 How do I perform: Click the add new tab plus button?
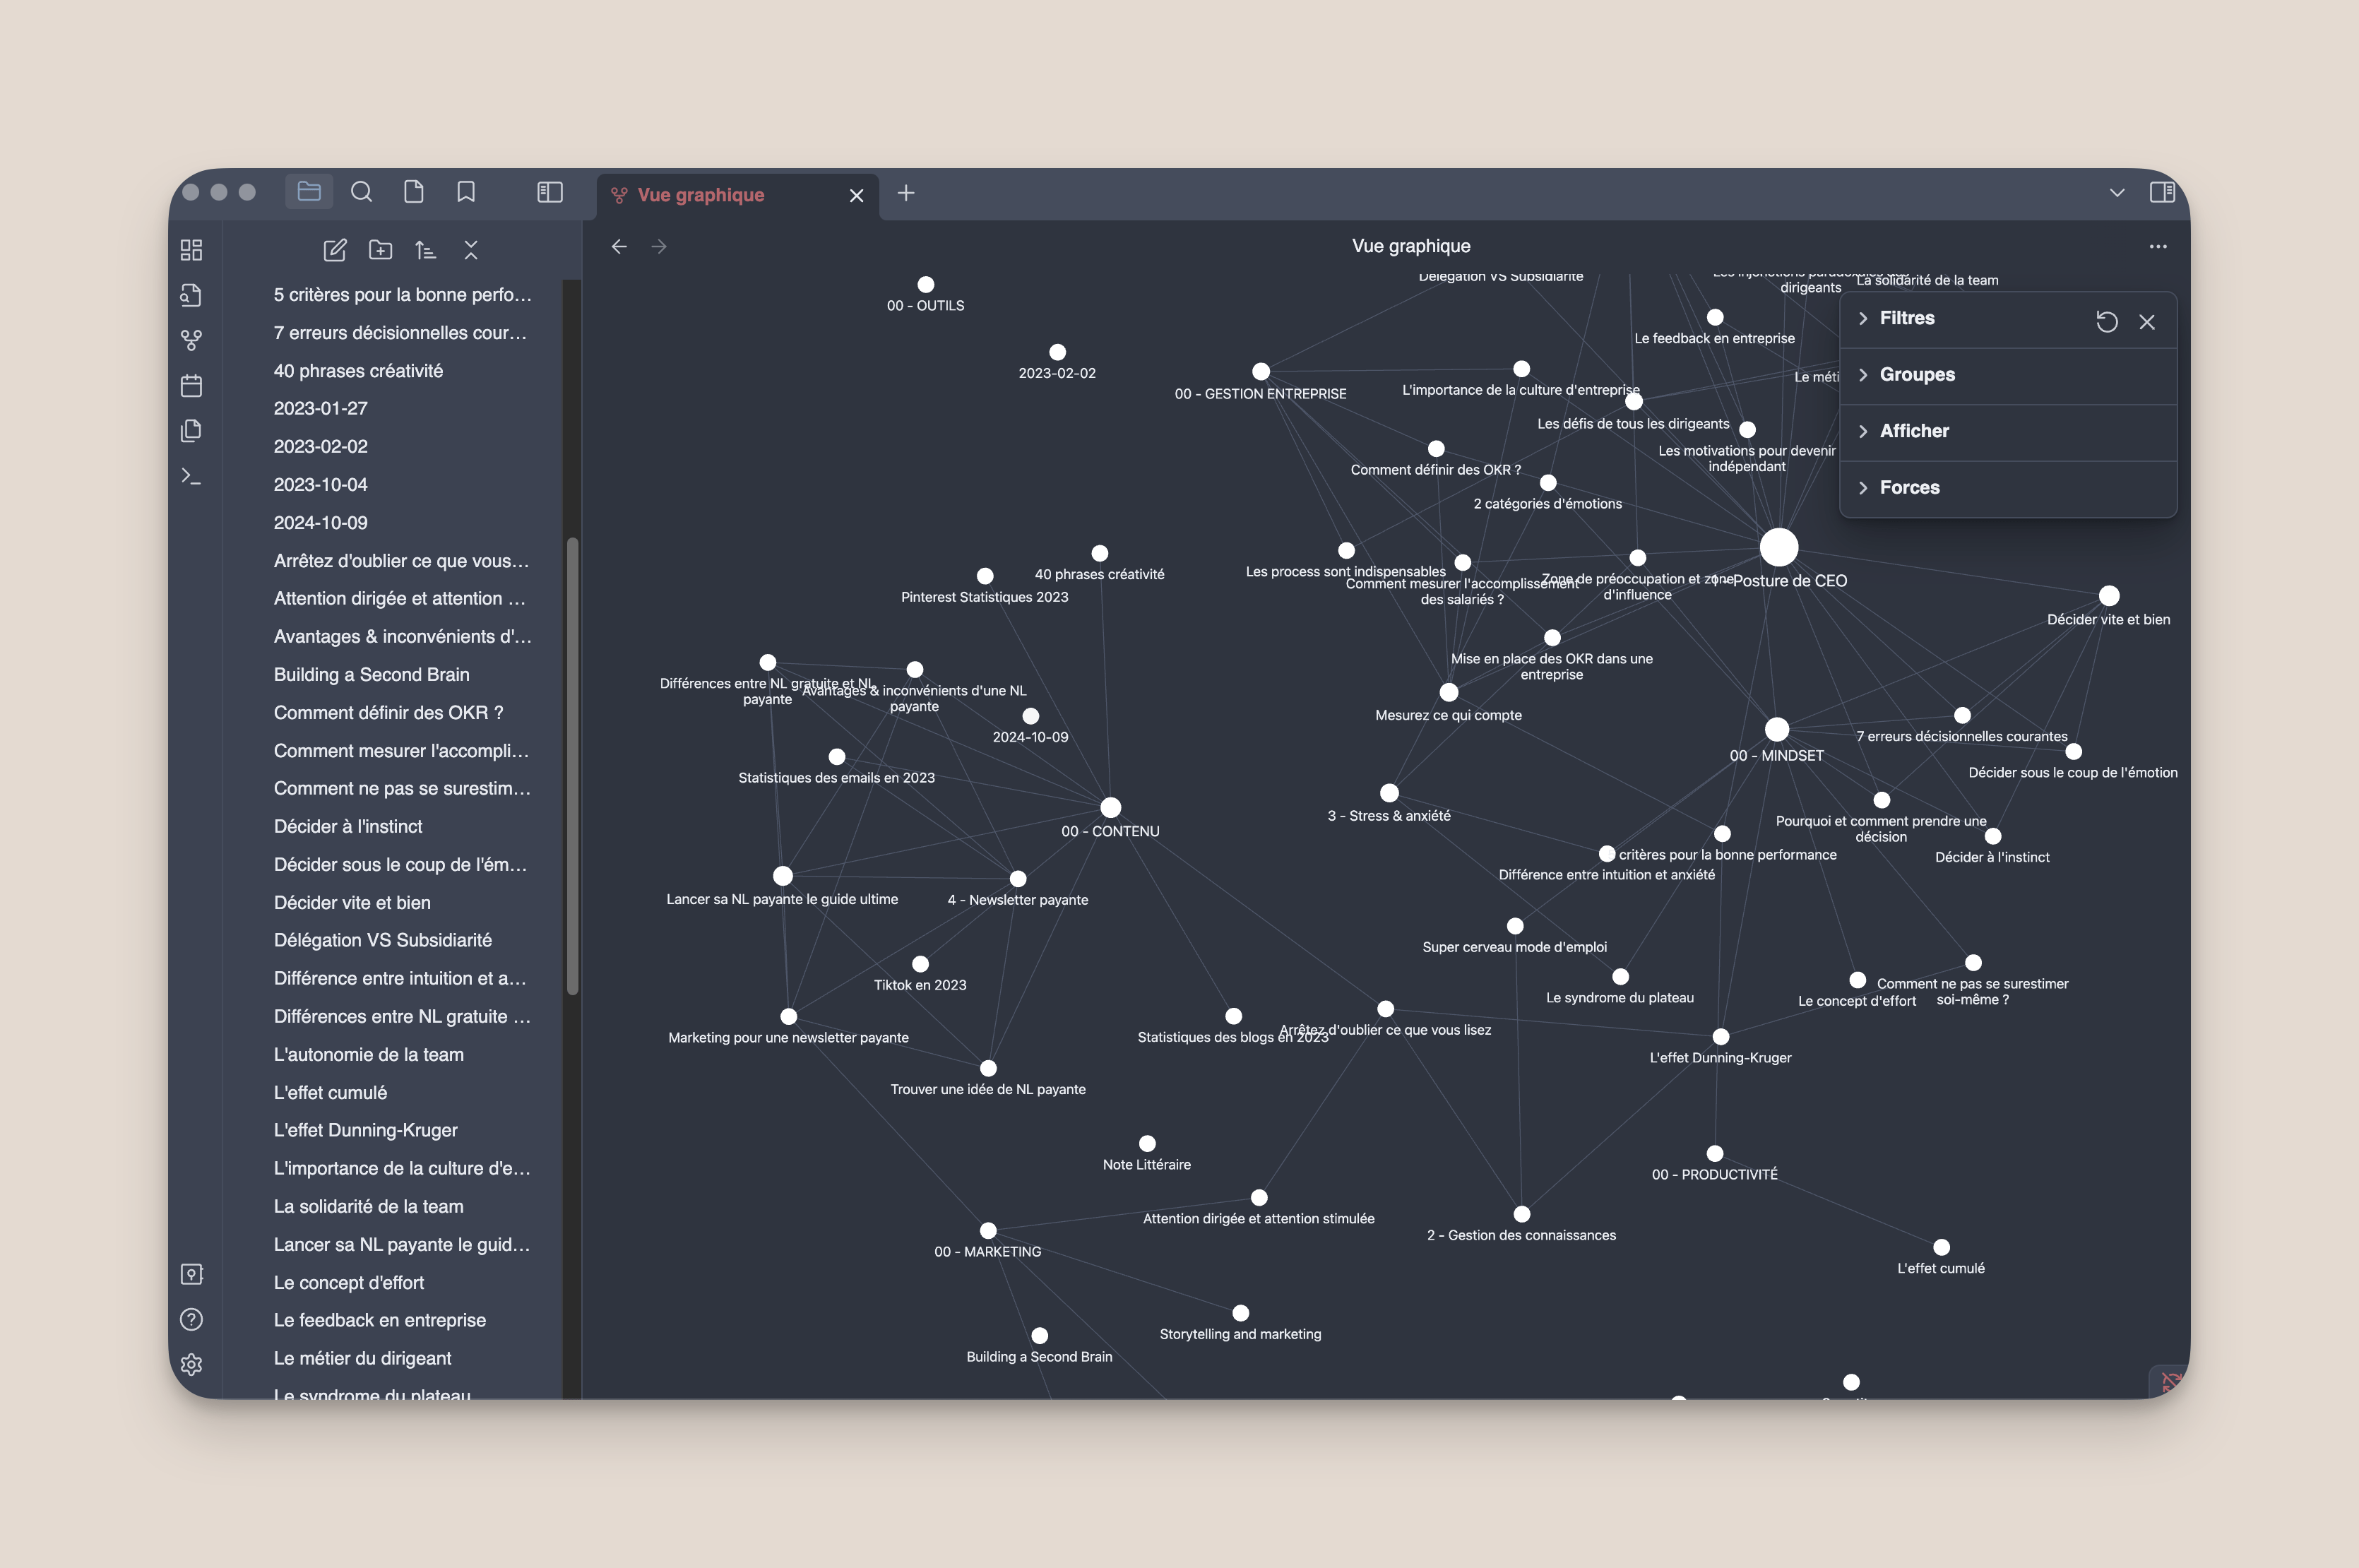pos(906,194)
